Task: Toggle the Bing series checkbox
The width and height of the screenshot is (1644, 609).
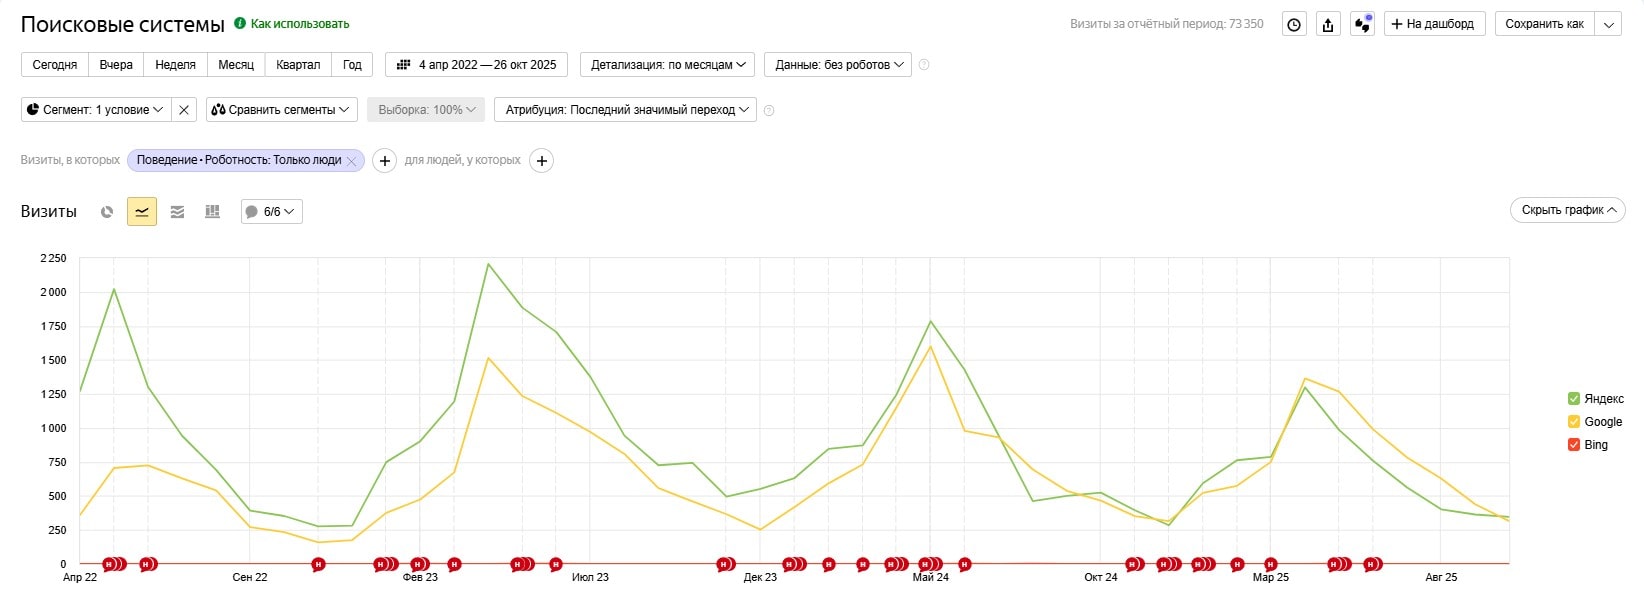Action: [1574, 445]
